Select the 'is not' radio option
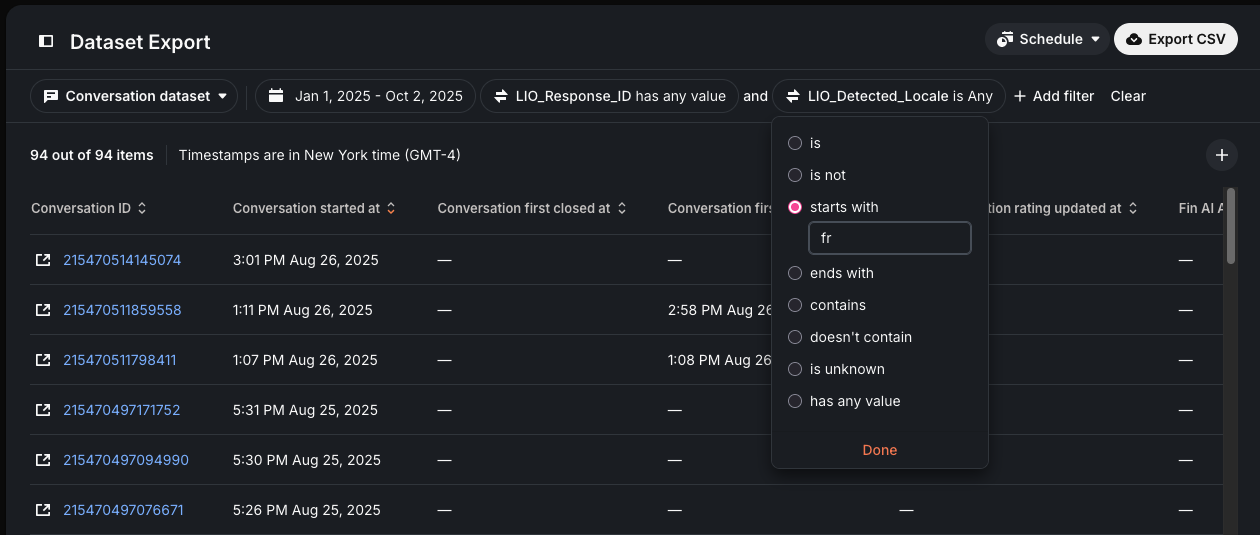The width and height of the screenshot is (1260, 535). pos(795,175)
